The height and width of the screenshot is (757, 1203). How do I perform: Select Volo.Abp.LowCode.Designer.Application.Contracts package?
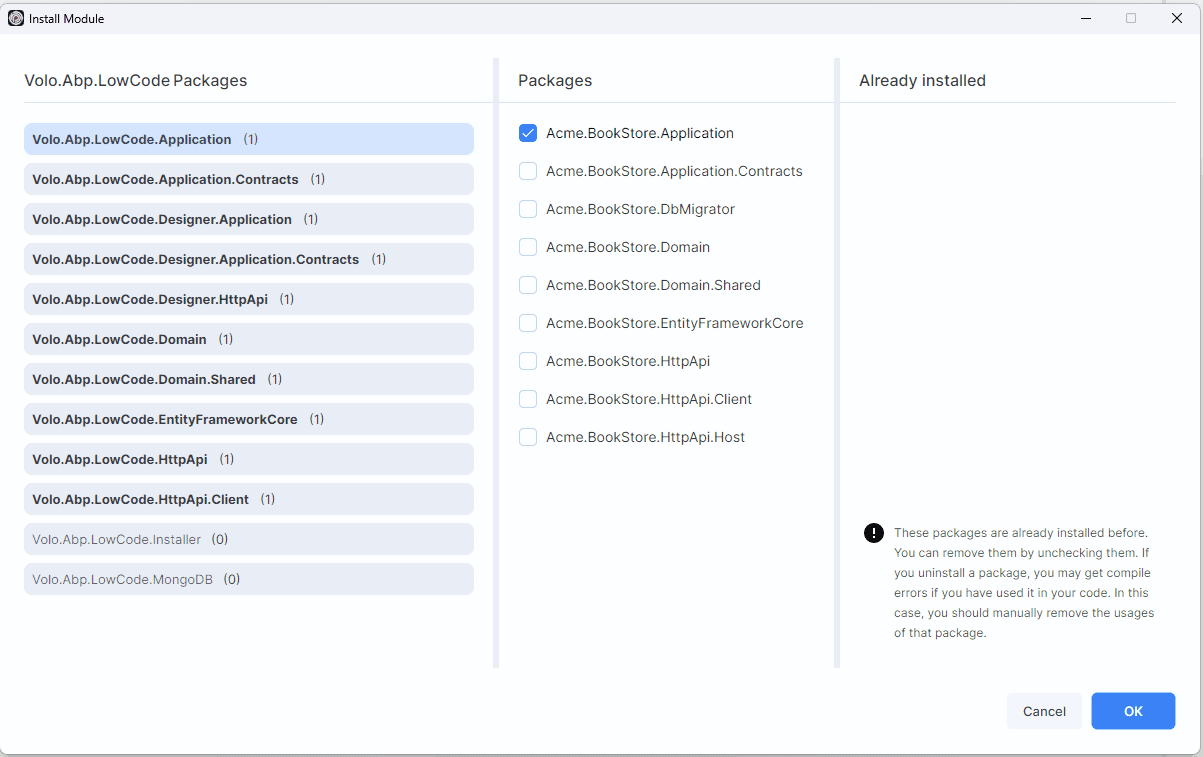point(249,259)
